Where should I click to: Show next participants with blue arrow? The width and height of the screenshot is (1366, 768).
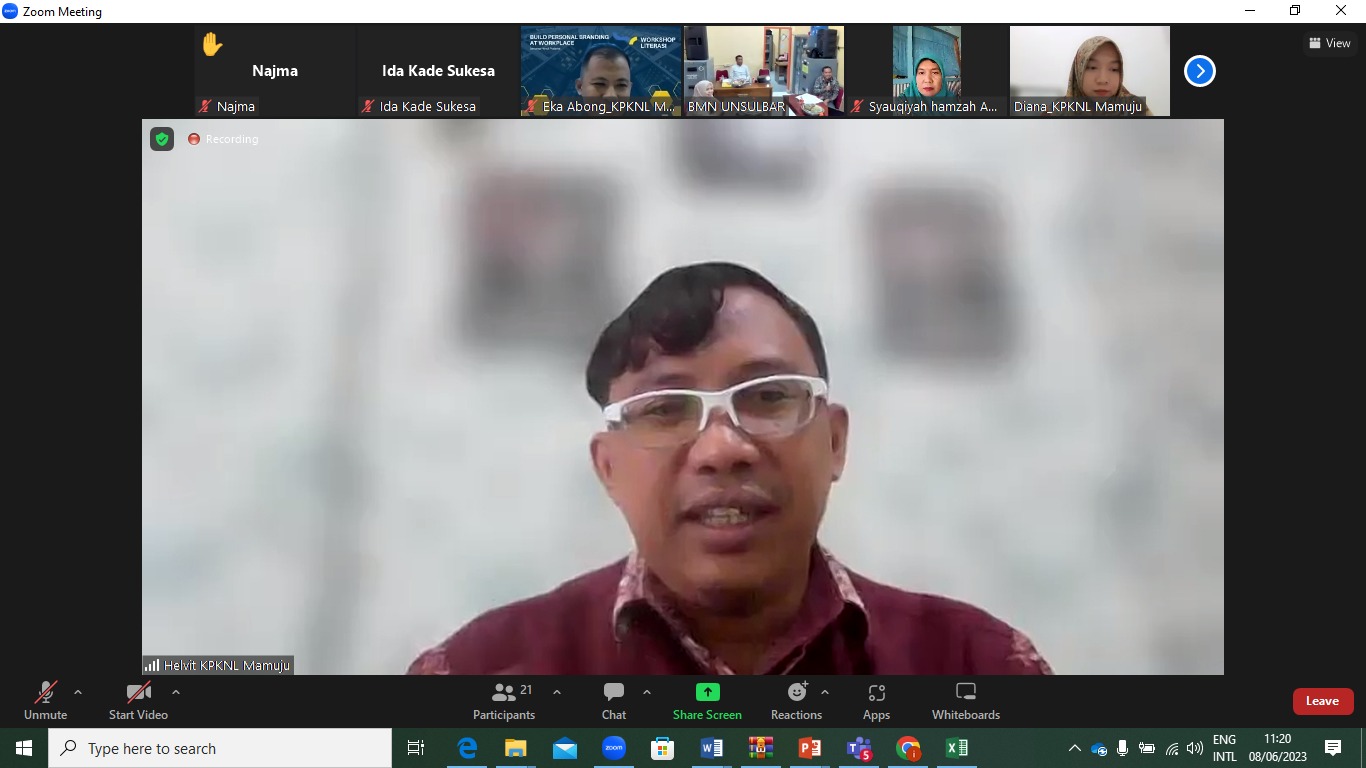(x=1199, y=71)
